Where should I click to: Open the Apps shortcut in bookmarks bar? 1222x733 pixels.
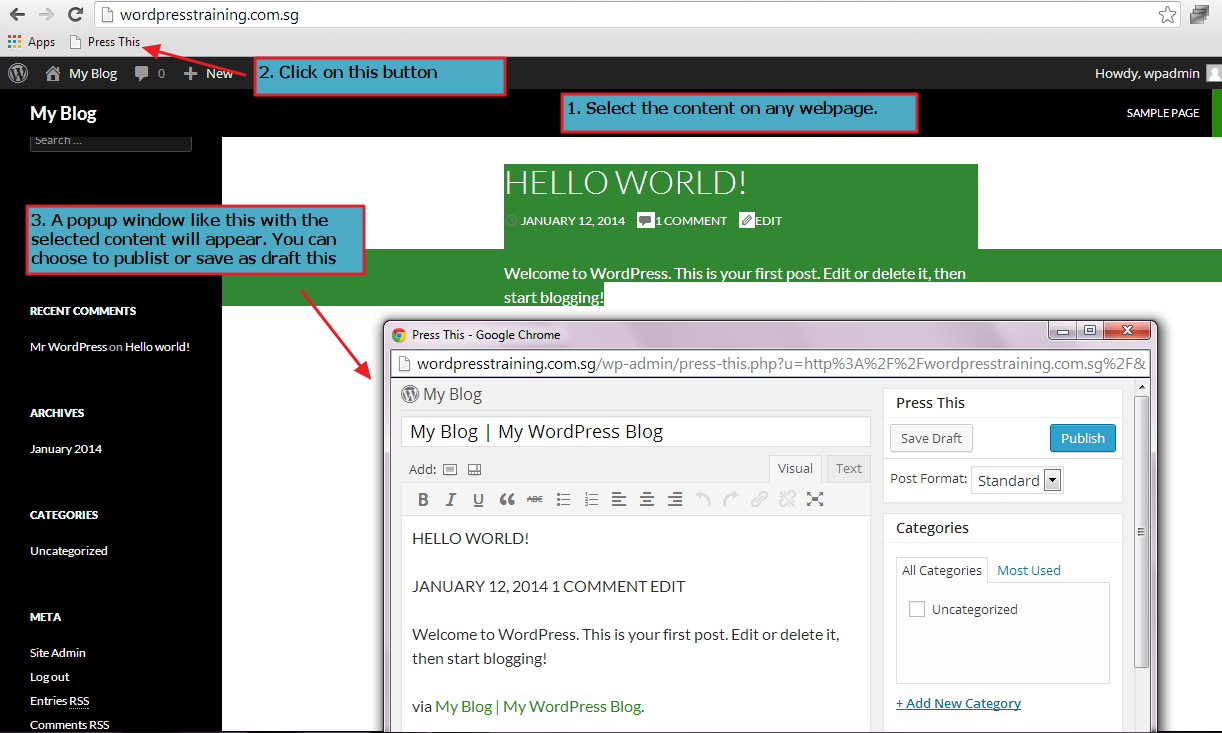[x=32, y=42]
